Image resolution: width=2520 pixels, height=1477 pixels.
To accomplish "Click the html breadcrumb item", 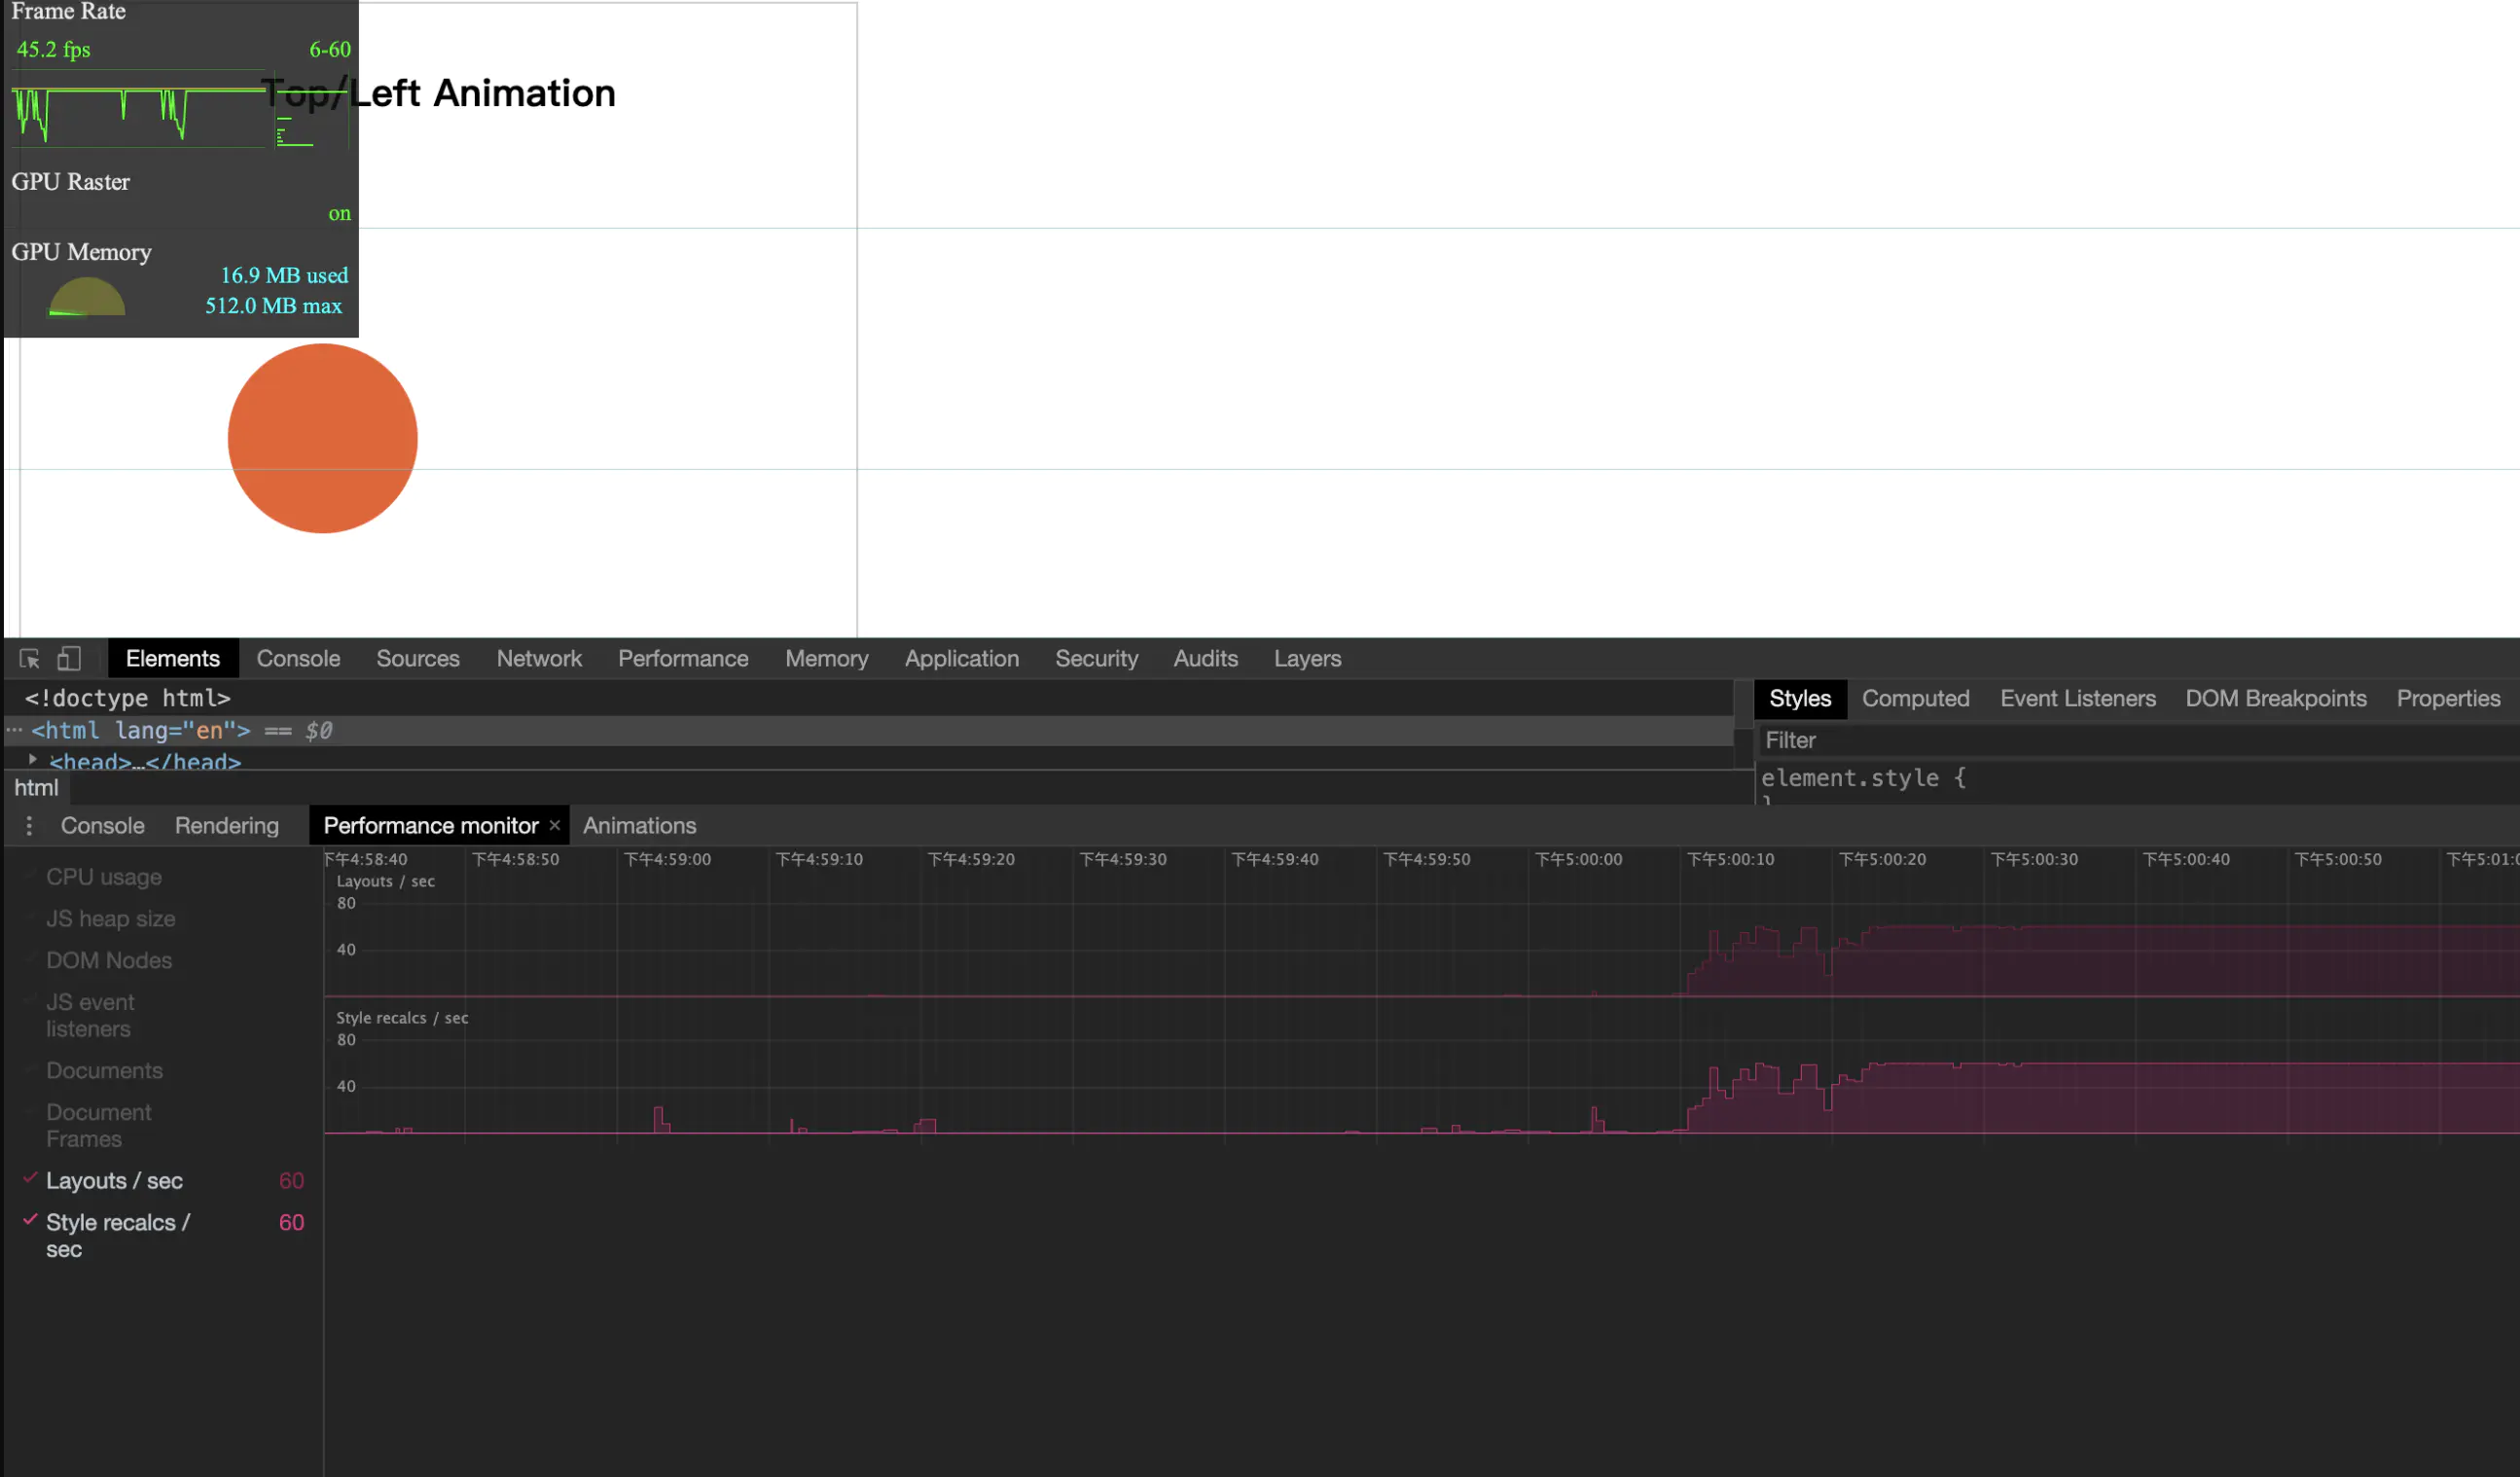I will pos(36,788).
